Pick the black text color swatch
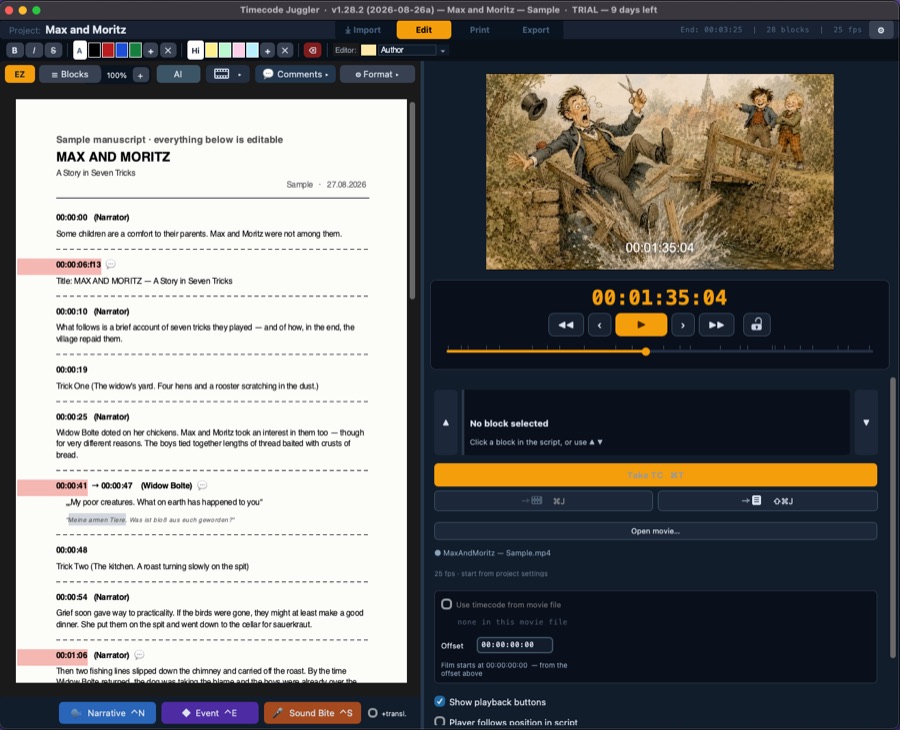This screenshot has width=900, height=730. tap(94, 51)
